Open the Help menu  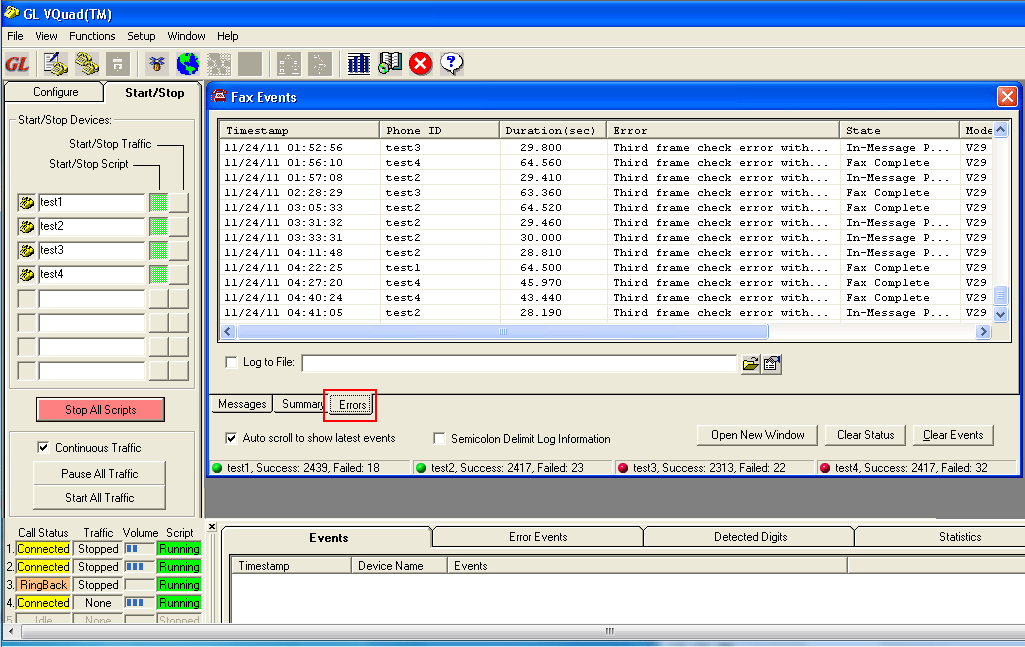[227, 36]
